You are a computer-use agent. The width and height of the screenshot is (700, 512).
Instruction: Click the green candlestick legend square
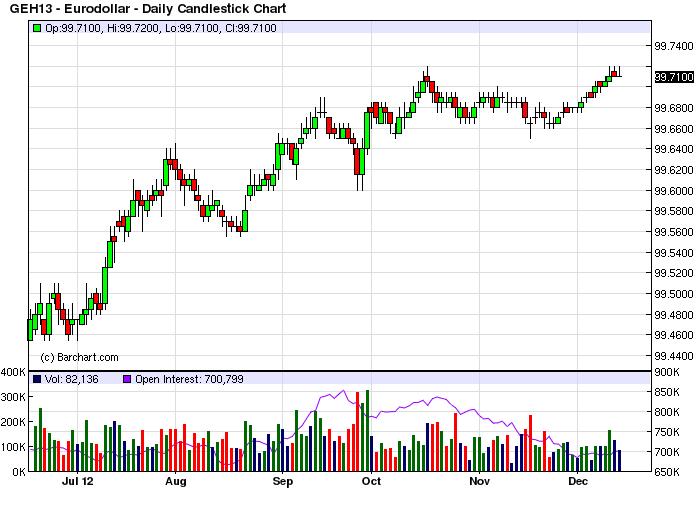37,28
